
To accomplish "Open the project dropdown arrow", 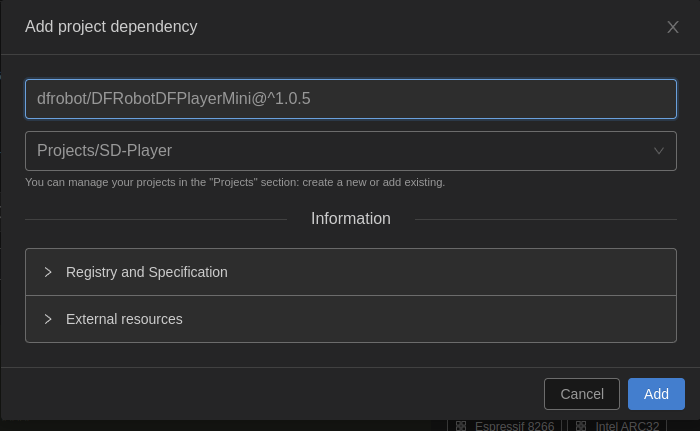I will tap(659, 151).
